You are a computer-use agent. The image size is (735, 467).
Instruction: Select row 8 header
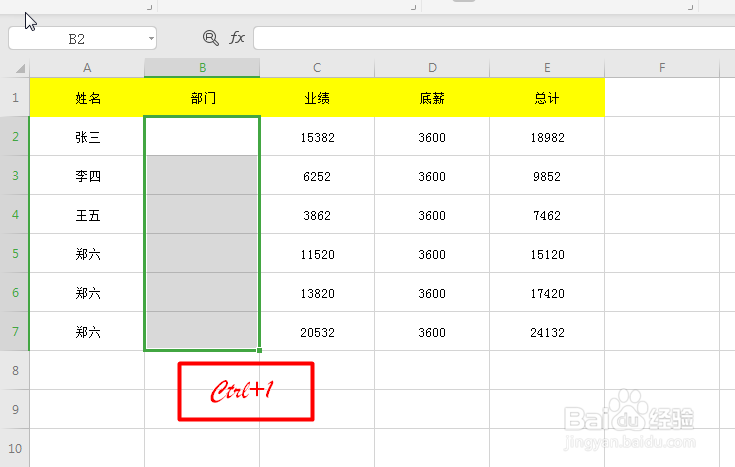[15, 370]
